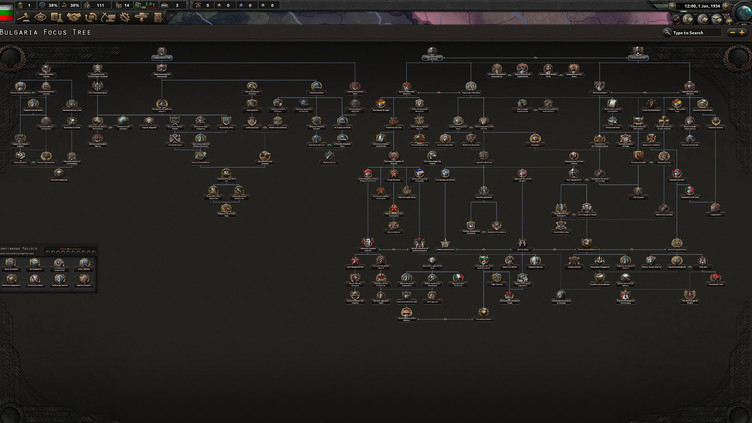The width and height of the screenshot is (752, 423).
Task: Open the eye icon menu
Action: pyautogui.click(x=40, y=18)
